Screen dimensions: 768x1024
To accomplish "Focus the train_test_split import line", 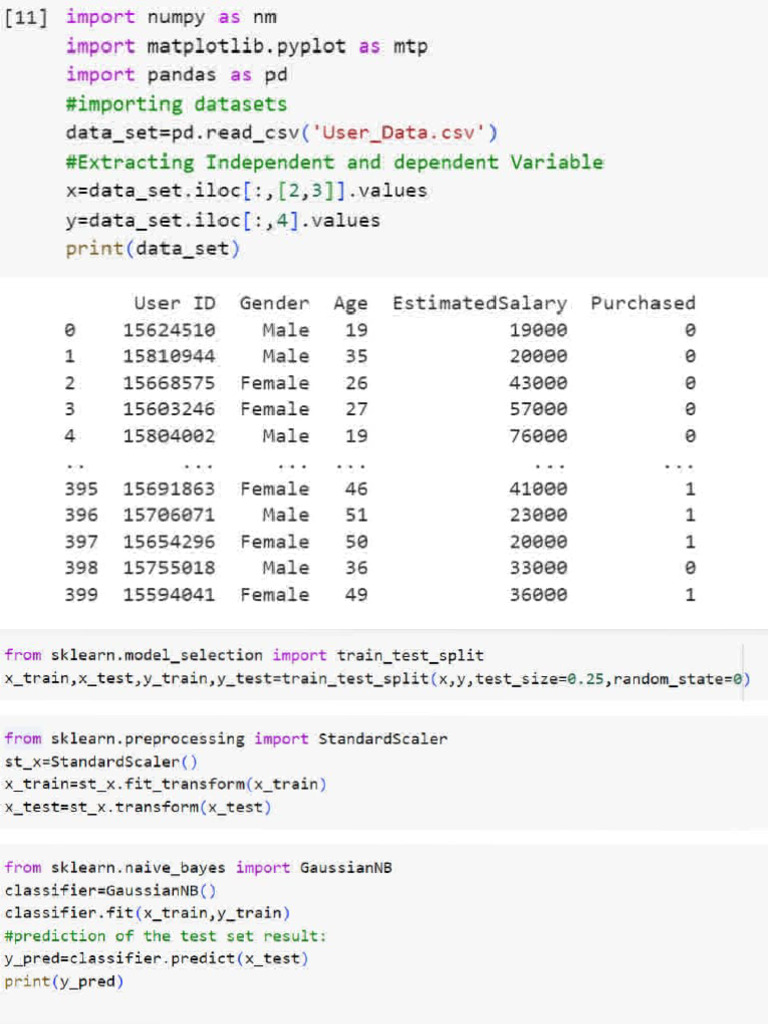I will 244,655.
